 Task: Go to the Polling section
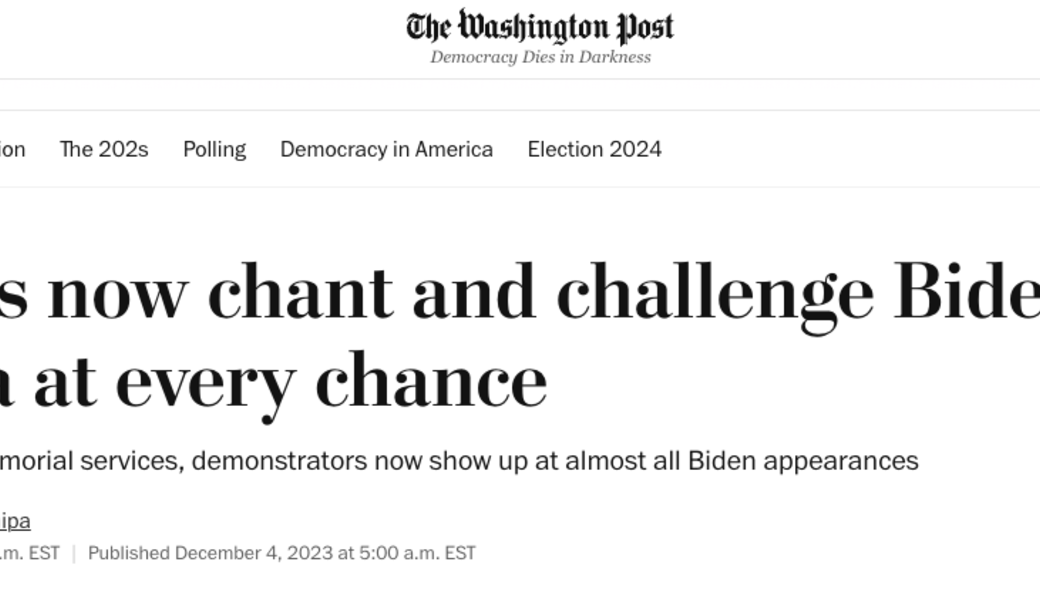pyautogui.click(x=214, y=150)
